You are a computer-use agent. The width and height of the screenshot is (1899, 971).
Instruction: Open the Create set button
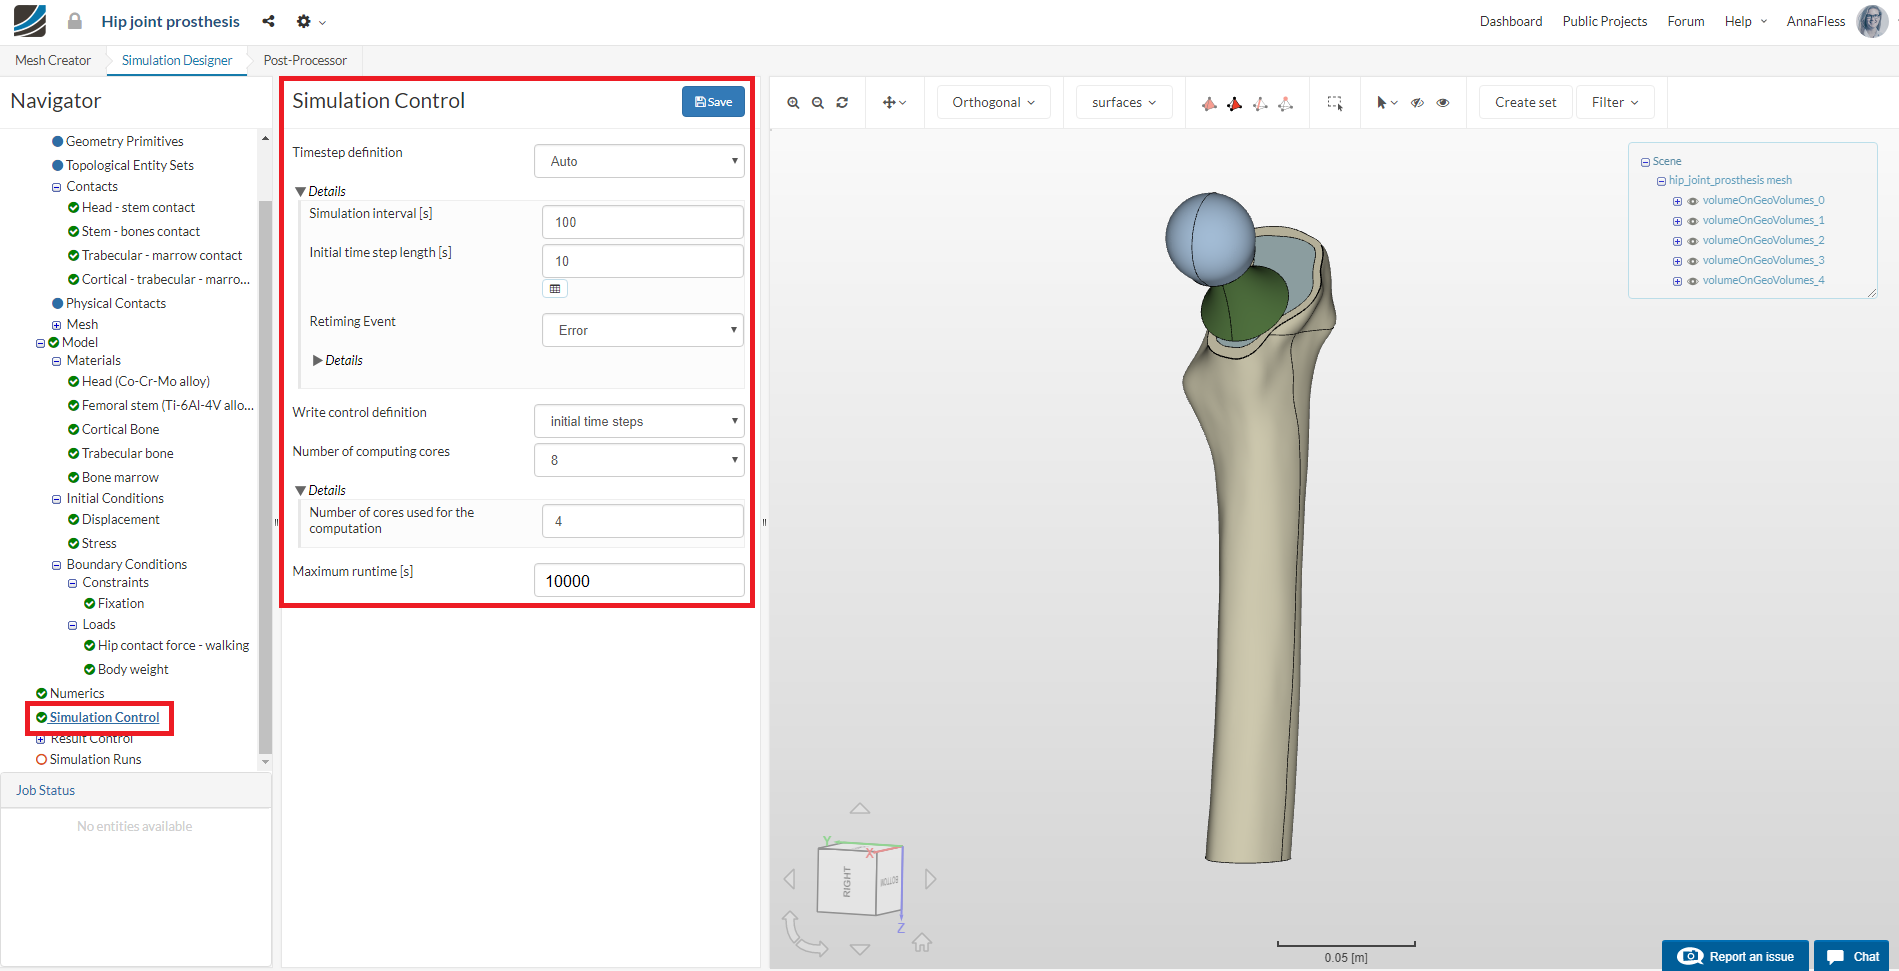1524,101
